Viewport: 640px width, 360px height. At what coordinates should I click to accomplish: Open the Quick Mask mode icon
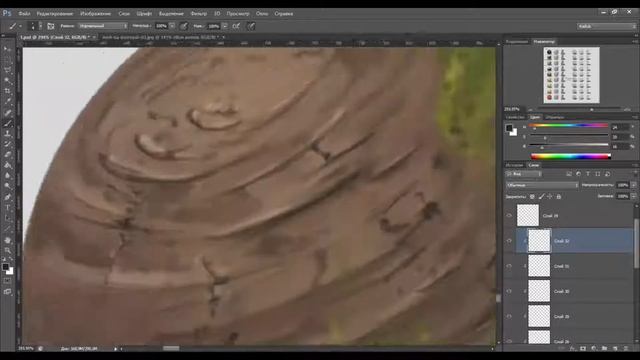click(x=7, y=281)
